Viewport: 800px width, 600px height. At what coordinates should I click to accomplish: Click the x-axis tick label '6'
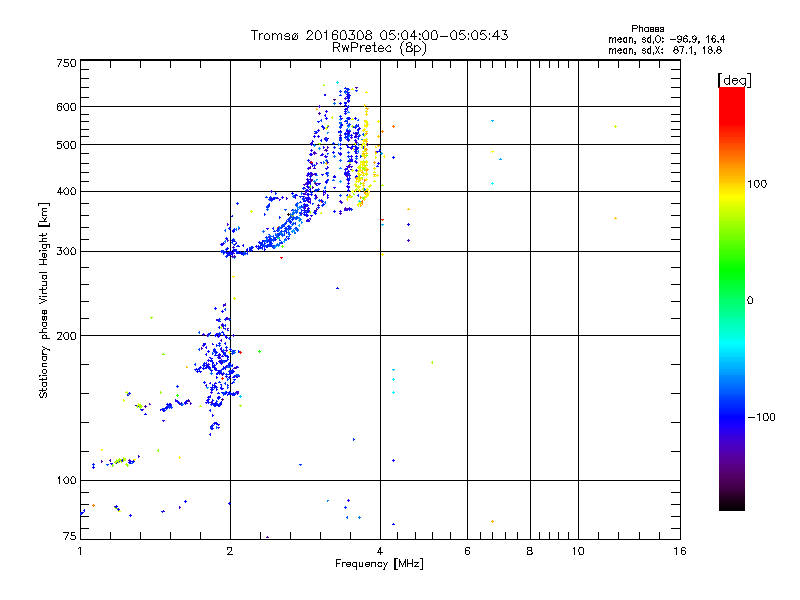point(467,551)
